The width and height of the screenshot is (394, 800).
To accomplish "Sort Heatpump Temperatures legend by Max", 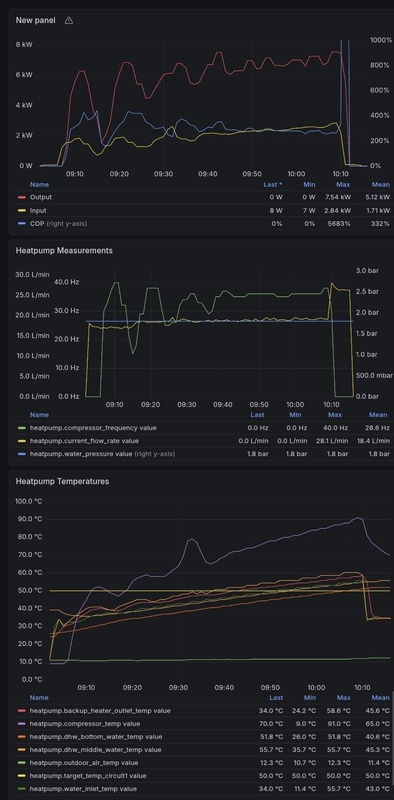I will [343, 697].
